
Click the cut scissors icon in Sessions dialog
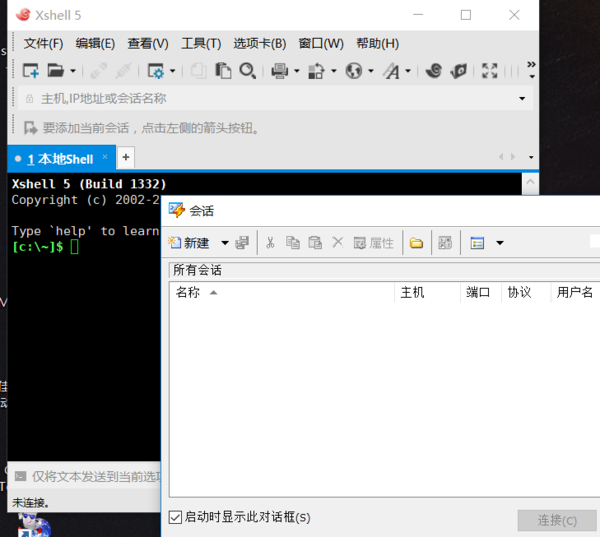coord(270,243)
